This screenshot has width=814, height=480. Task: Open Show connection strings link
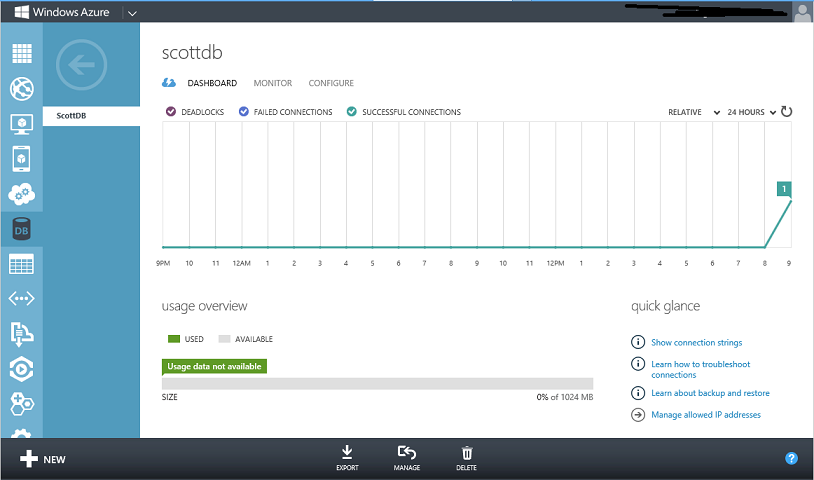697,342
